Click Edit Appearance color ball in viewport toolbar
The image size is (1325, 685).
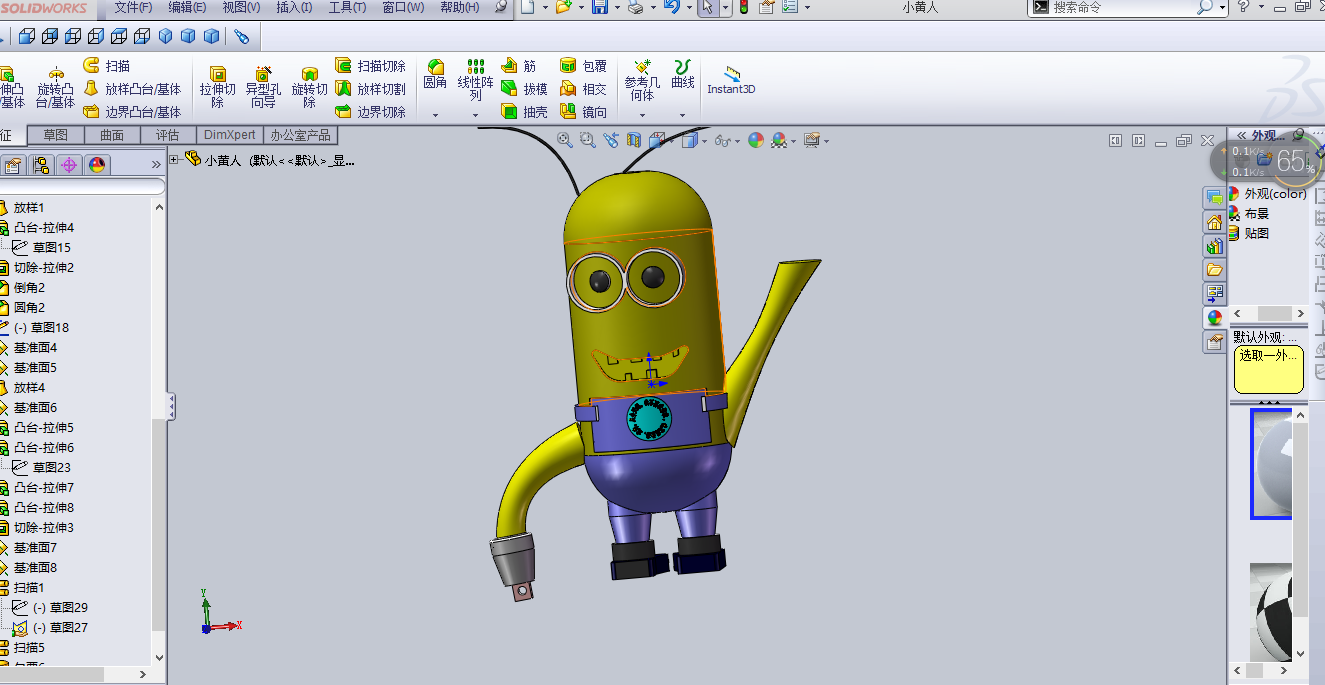(x=756, y=141)
